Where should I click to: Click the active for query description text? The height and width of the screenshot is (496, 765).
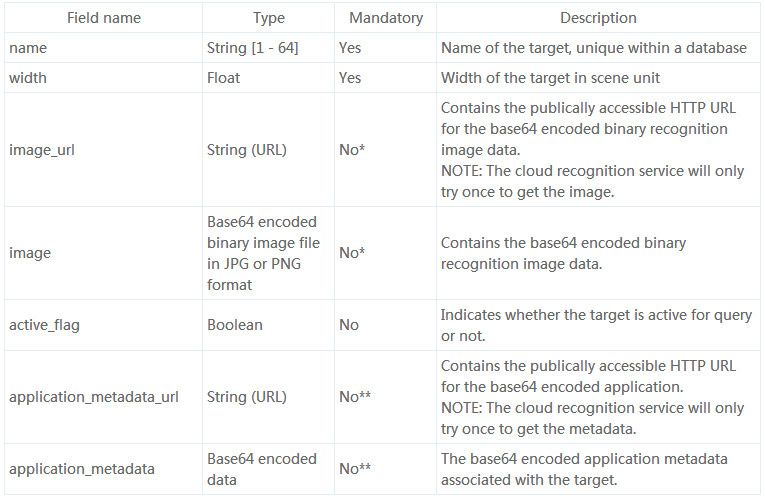click(x=596, y=325)
